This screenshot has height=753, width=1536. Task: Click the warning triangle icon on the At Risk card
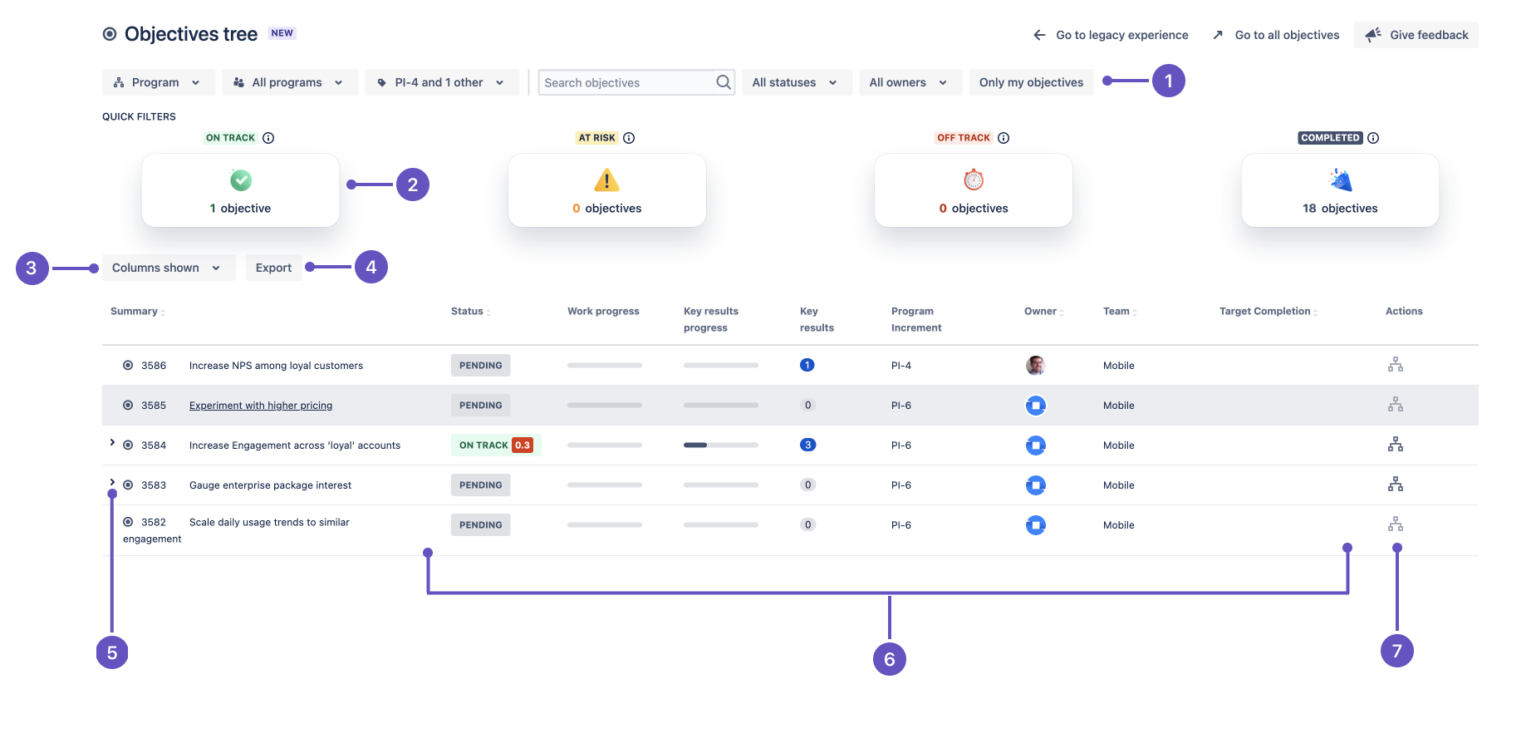(x=606, y=179)
